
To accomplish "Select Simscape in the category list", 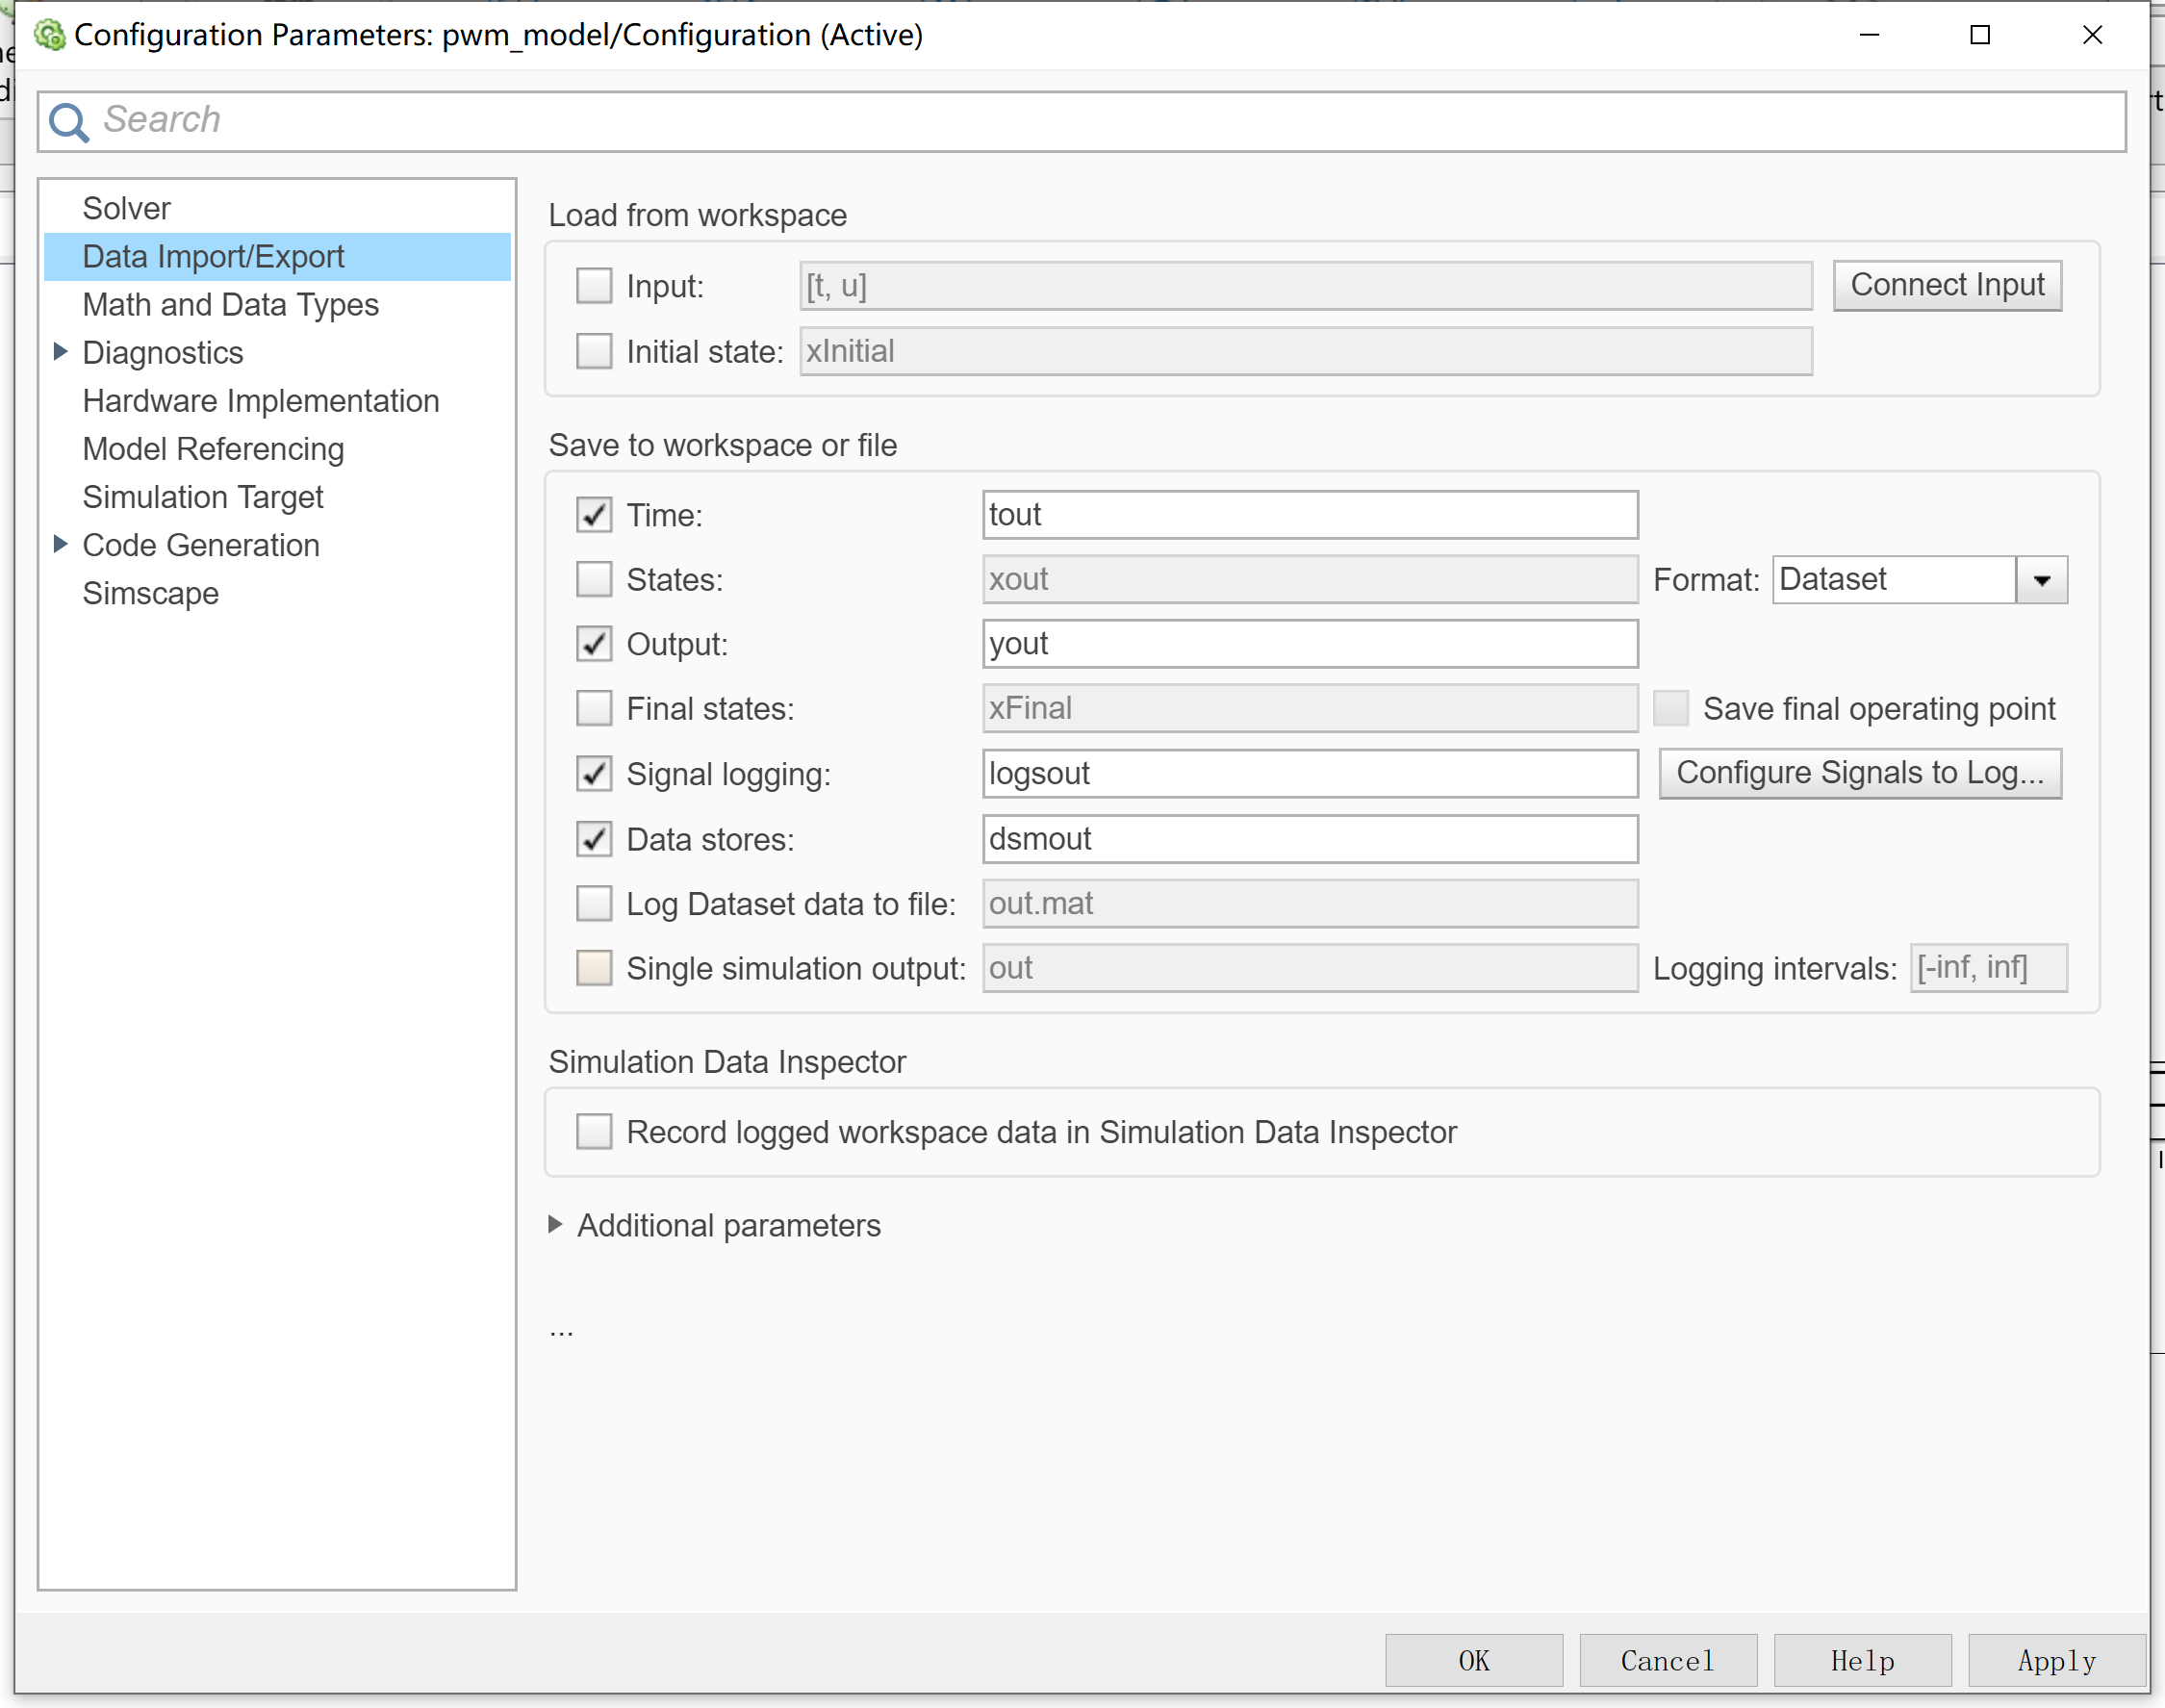I will click(150, 593).
